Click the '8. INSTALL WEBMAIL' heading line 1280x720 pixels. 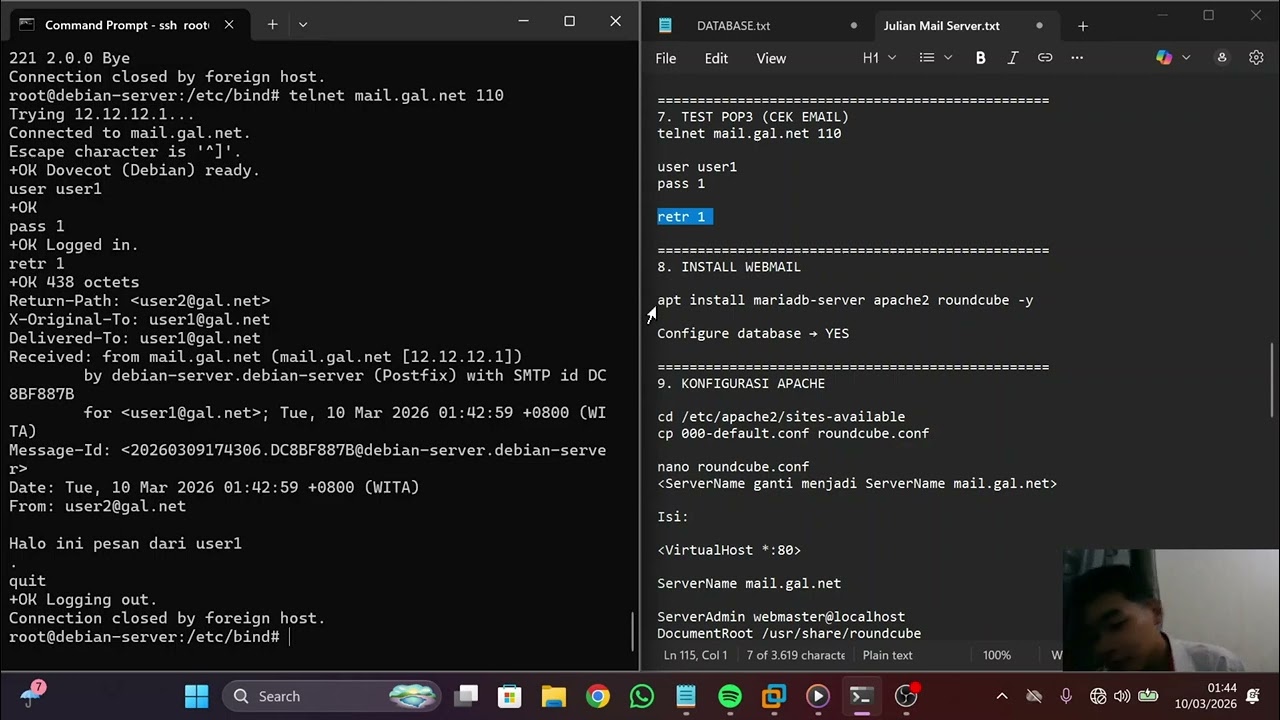[729, 267]
